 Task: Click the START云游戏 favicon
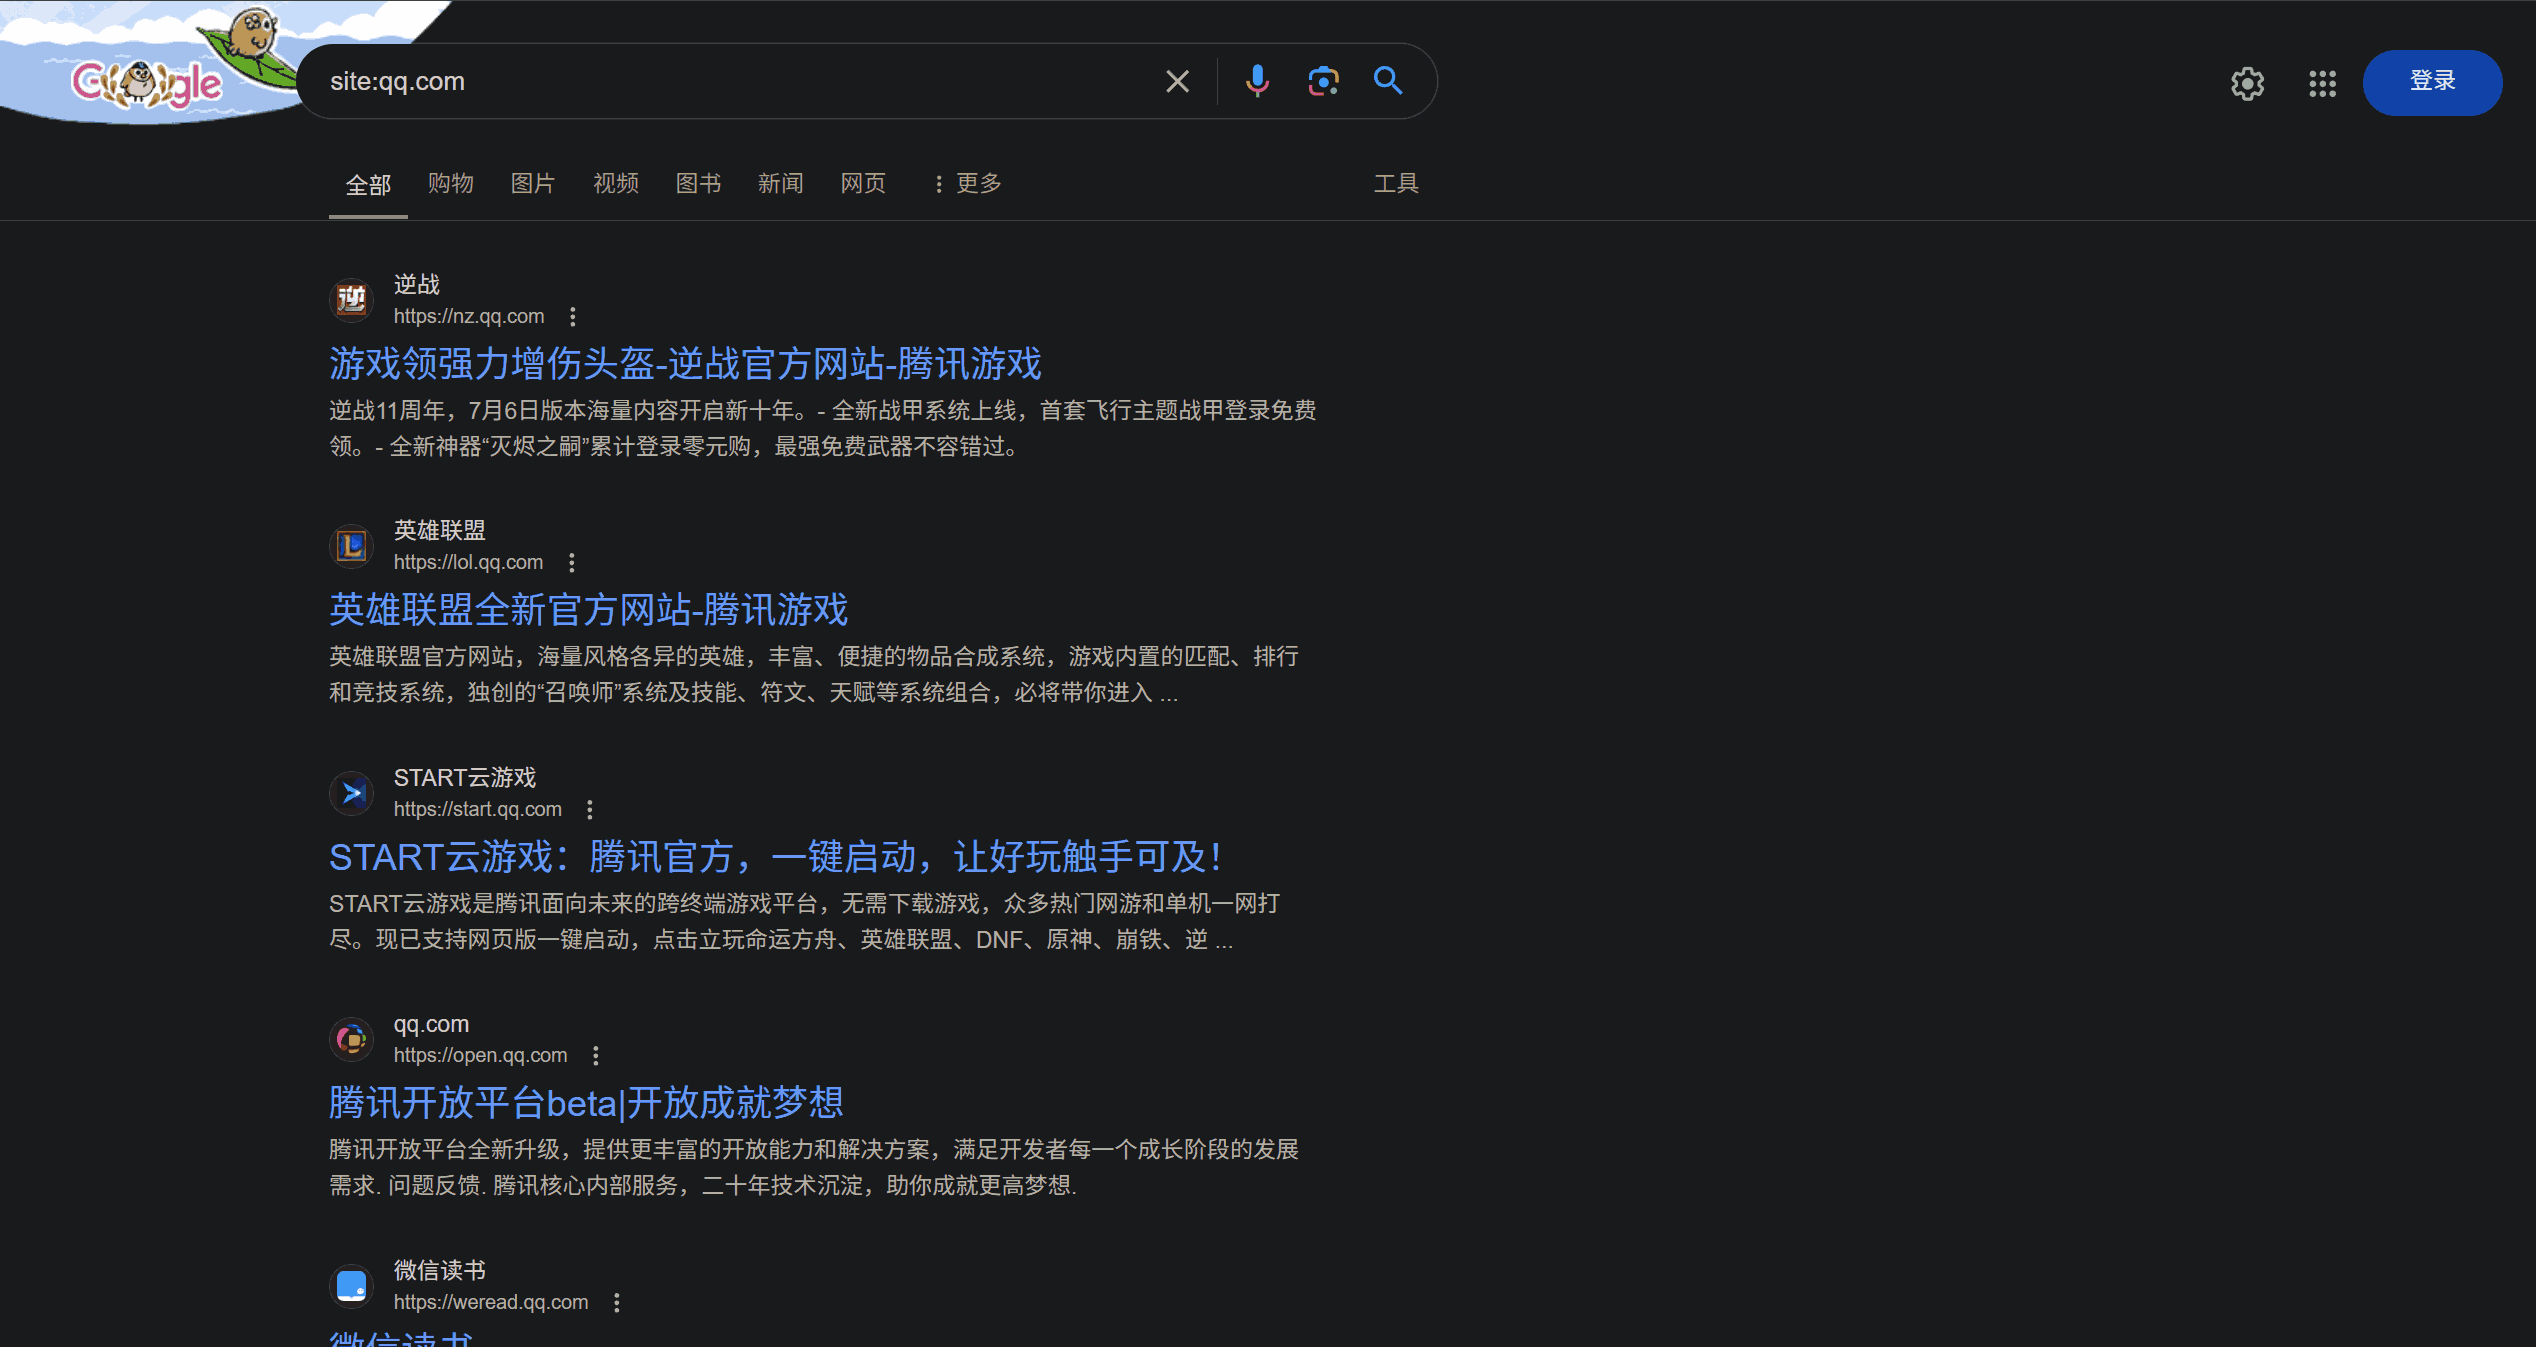[351, 792]
